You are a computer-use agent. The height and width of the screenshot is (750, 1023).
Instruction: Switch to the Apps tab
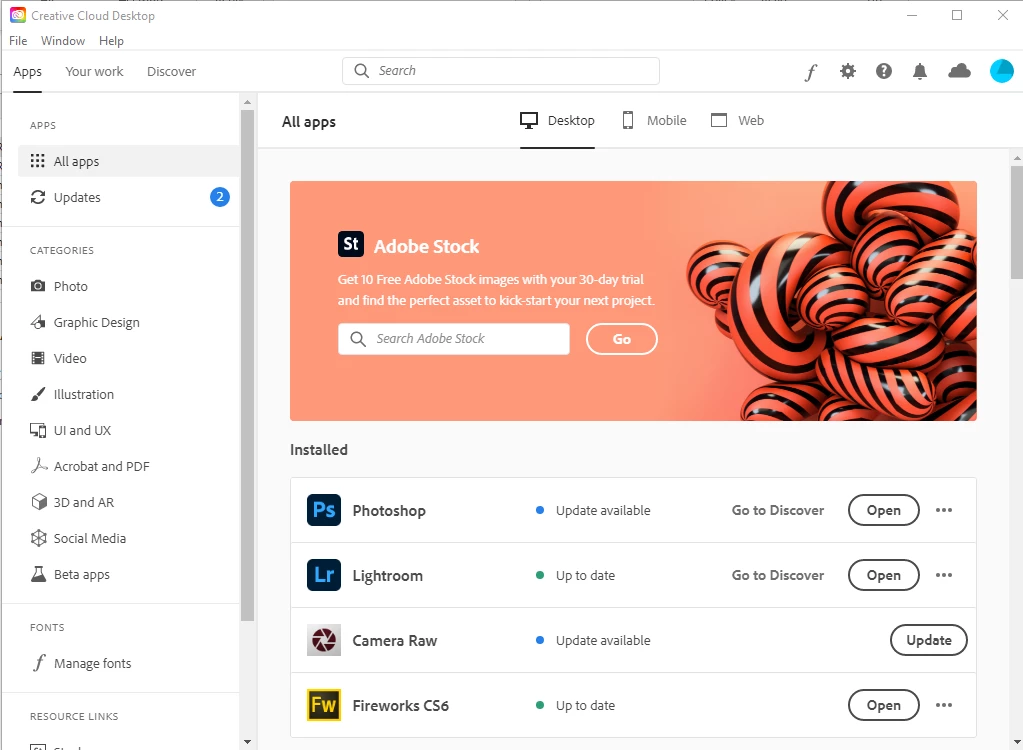click(x=27, y=71)
